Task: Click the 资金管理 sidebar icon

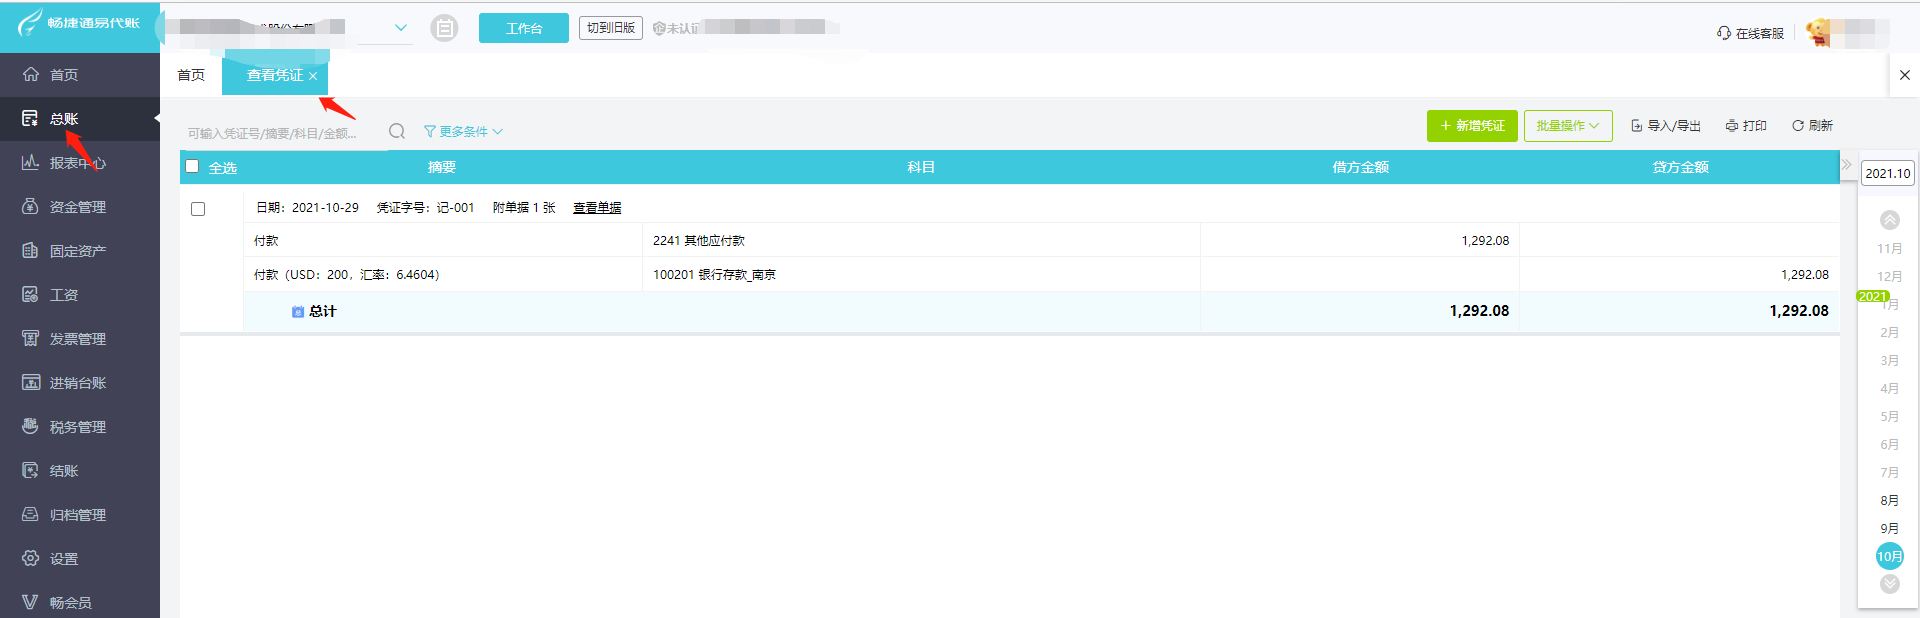Action: [x=30, y=206]
